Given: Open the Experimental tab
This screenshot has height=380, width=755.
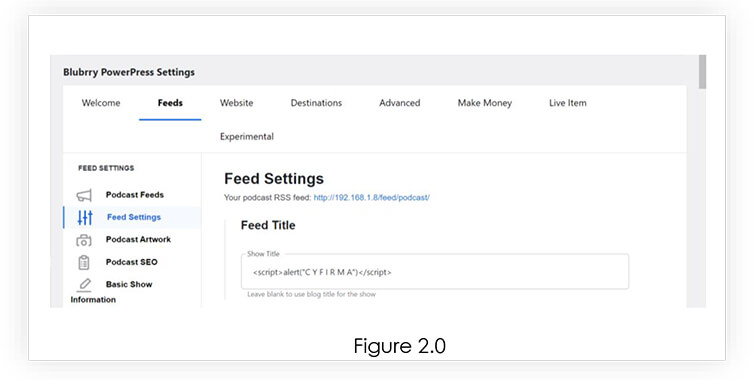Looking at the screenshot, I should pyautogui.click(x=247, y=137).
